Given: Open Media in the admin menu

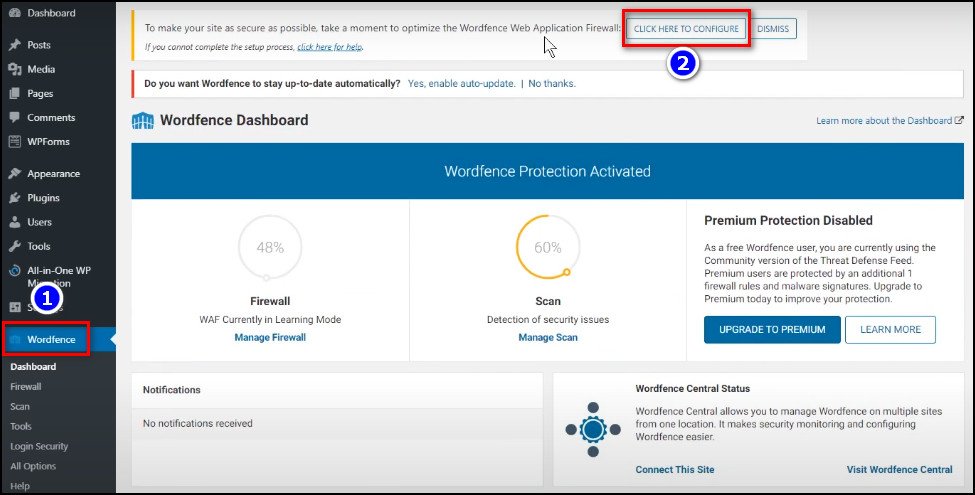Looking at the screenshot, I should click(41, 69).
